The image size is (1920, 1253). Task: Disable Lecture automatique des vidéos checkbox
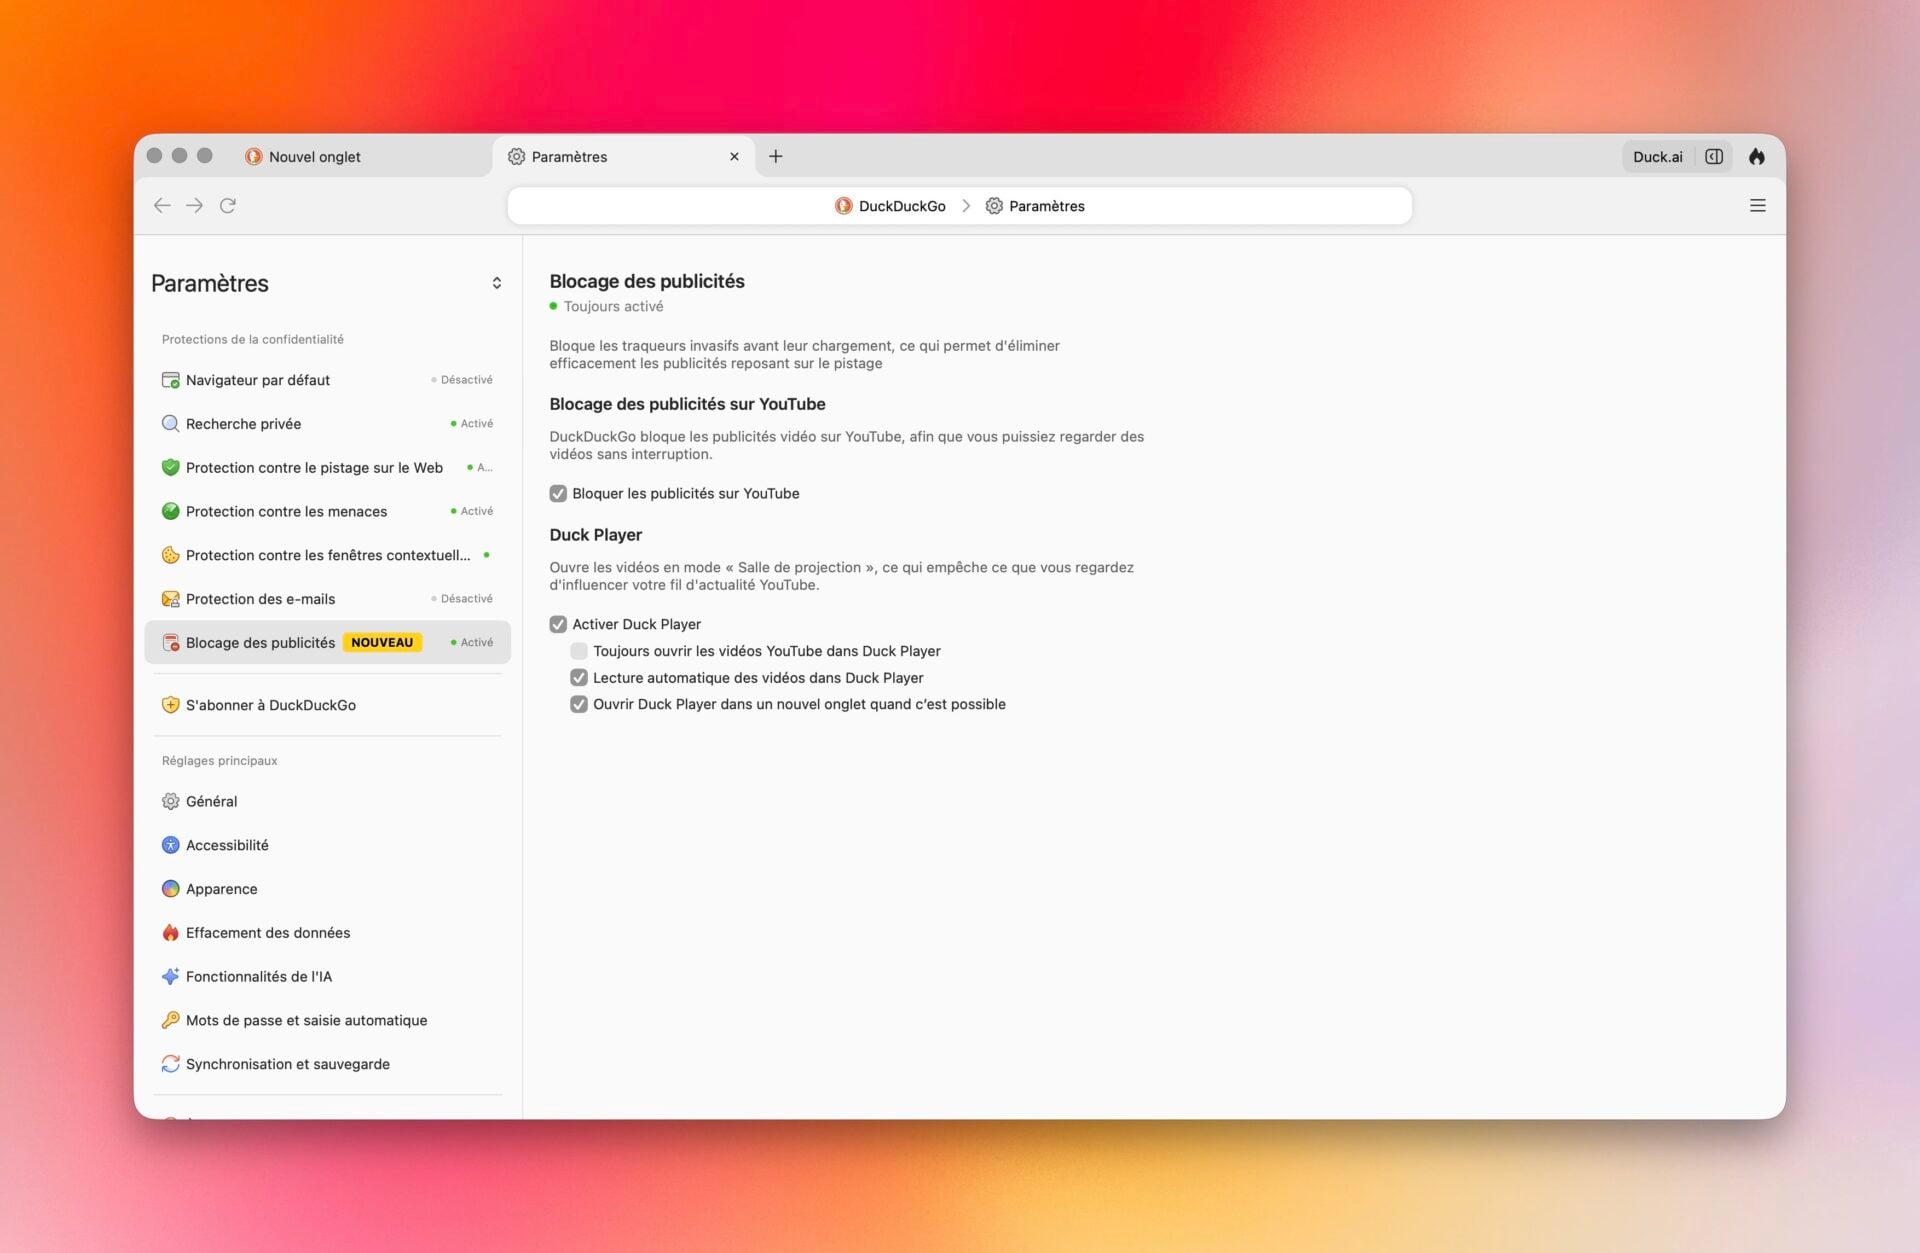pos(579,678)
